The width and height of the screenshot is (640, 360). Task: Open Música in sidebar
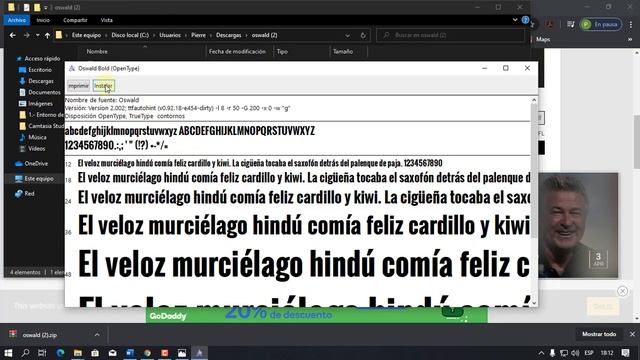pos(37,137)
